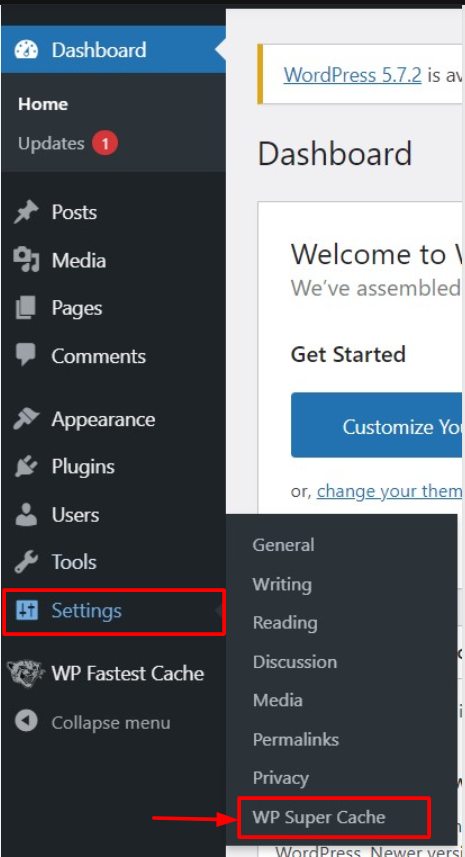The image size is (465, 857).
Task: Go to Home under Dashboard
Action: tap(43, 104)
